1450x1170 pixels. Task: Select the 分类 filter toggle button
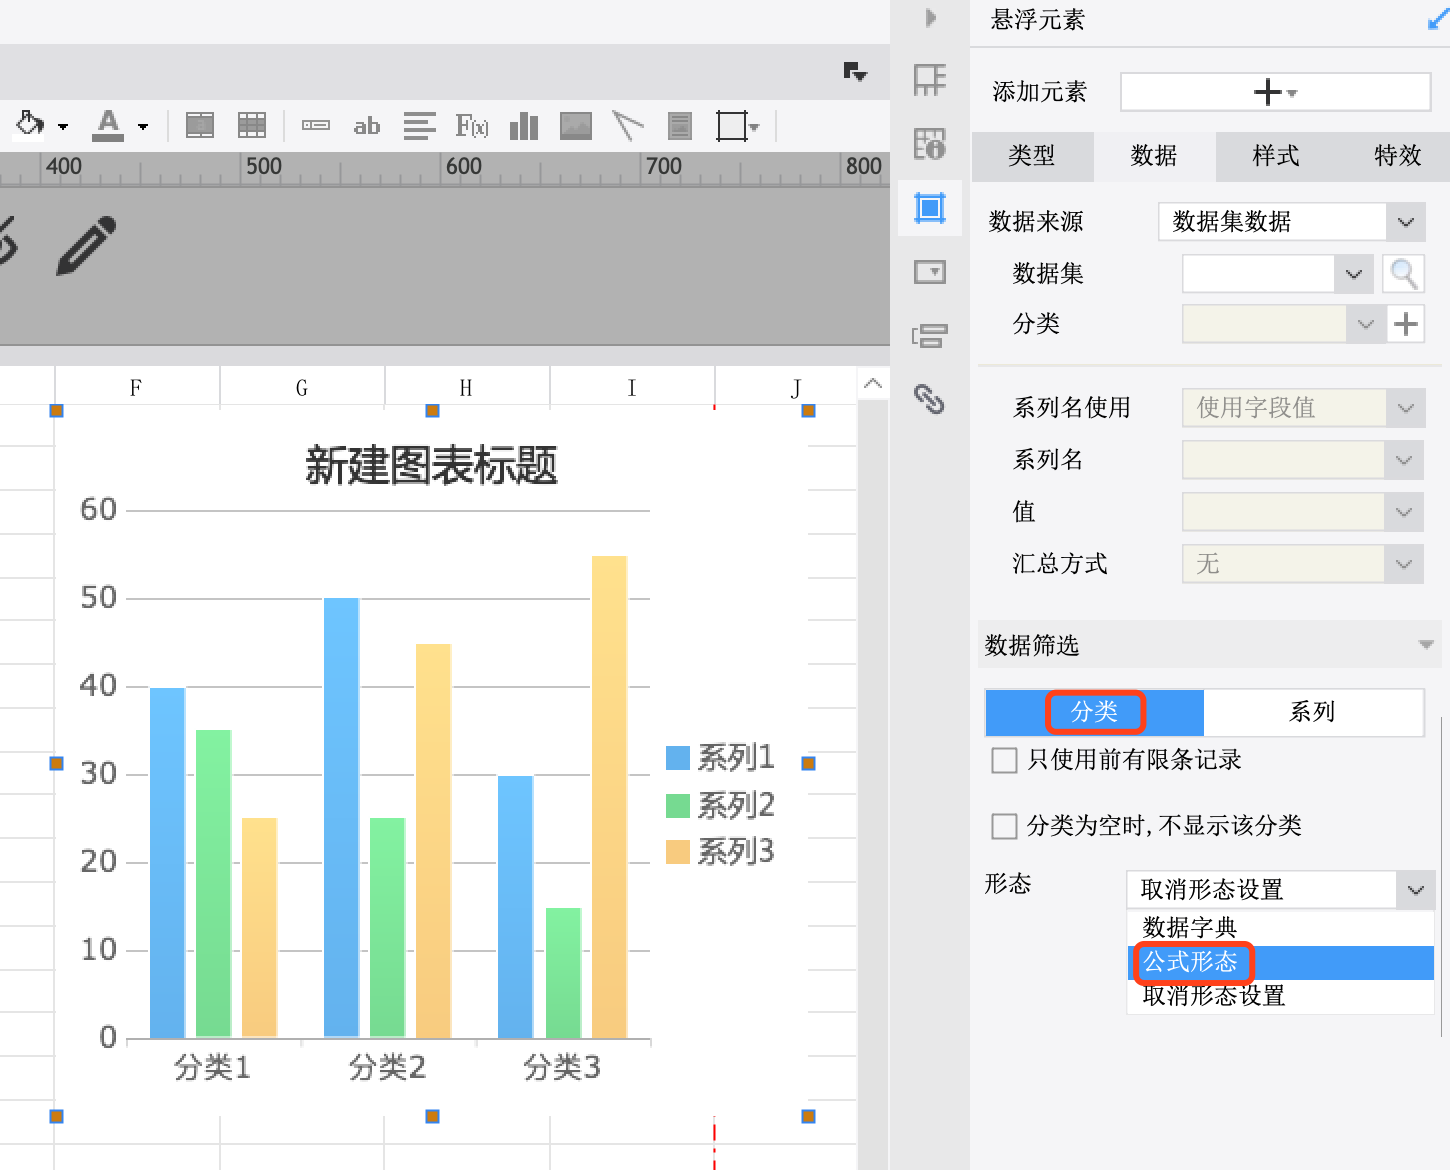[x=1094, y=712]
